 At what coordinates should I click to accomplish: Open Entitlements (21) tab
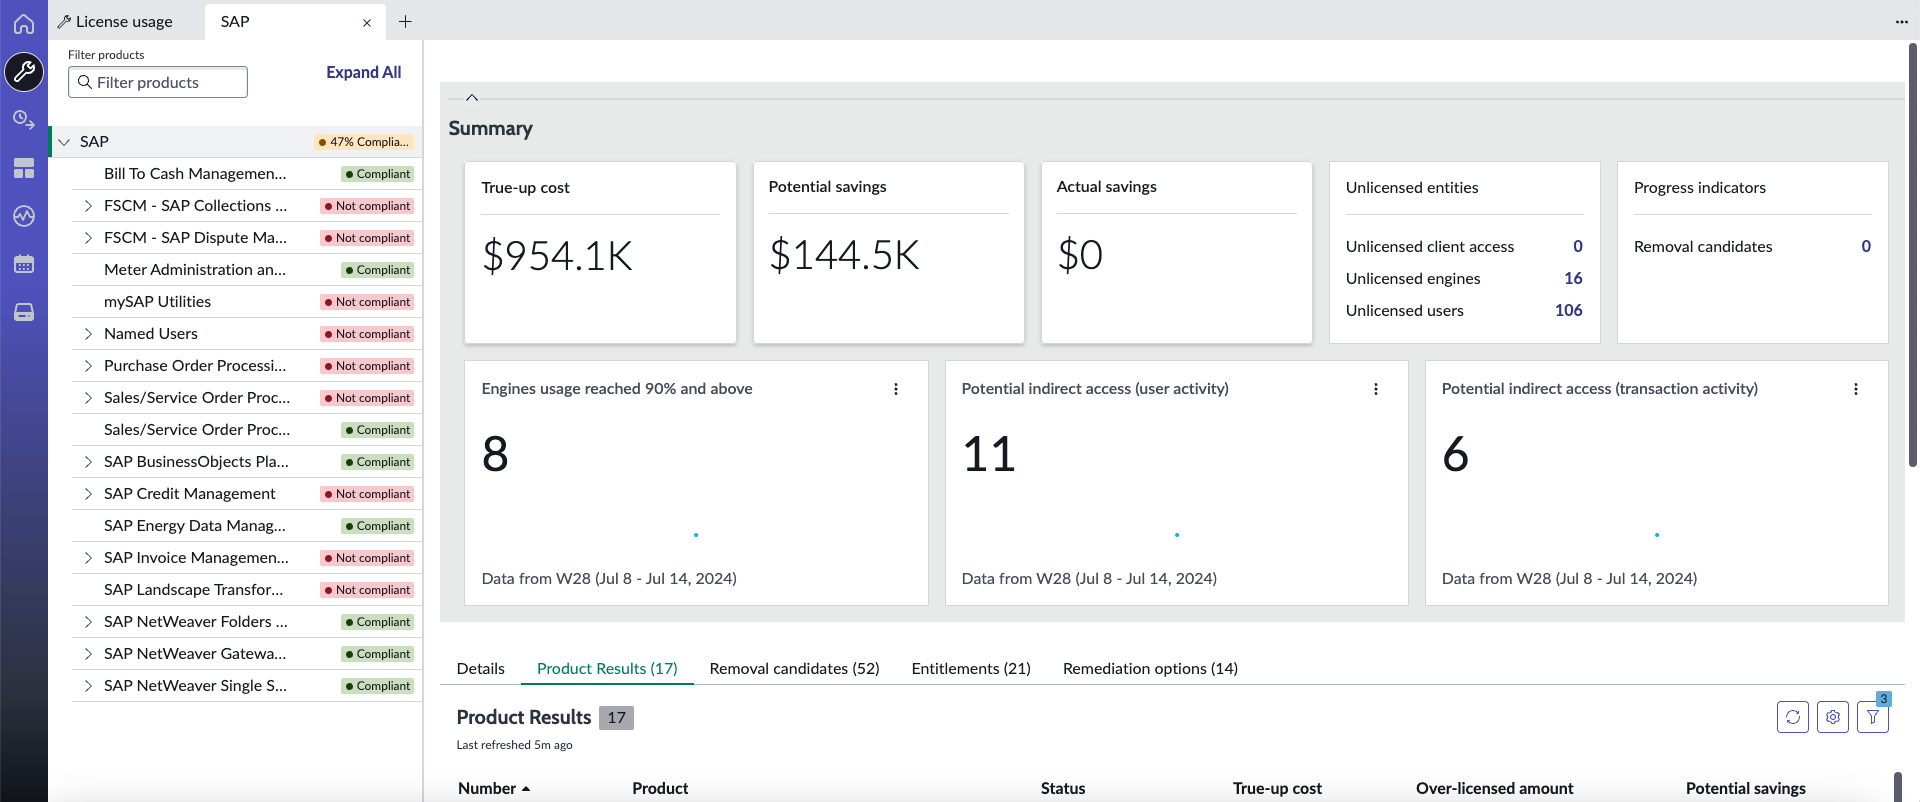971,668
